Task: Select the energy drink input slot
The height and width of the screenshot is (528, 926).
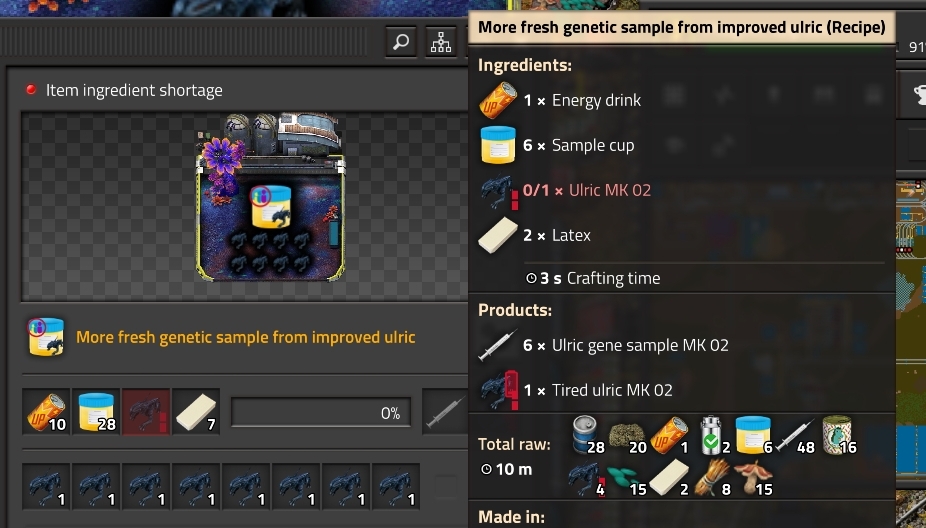Action: click(x=46, y=412)
